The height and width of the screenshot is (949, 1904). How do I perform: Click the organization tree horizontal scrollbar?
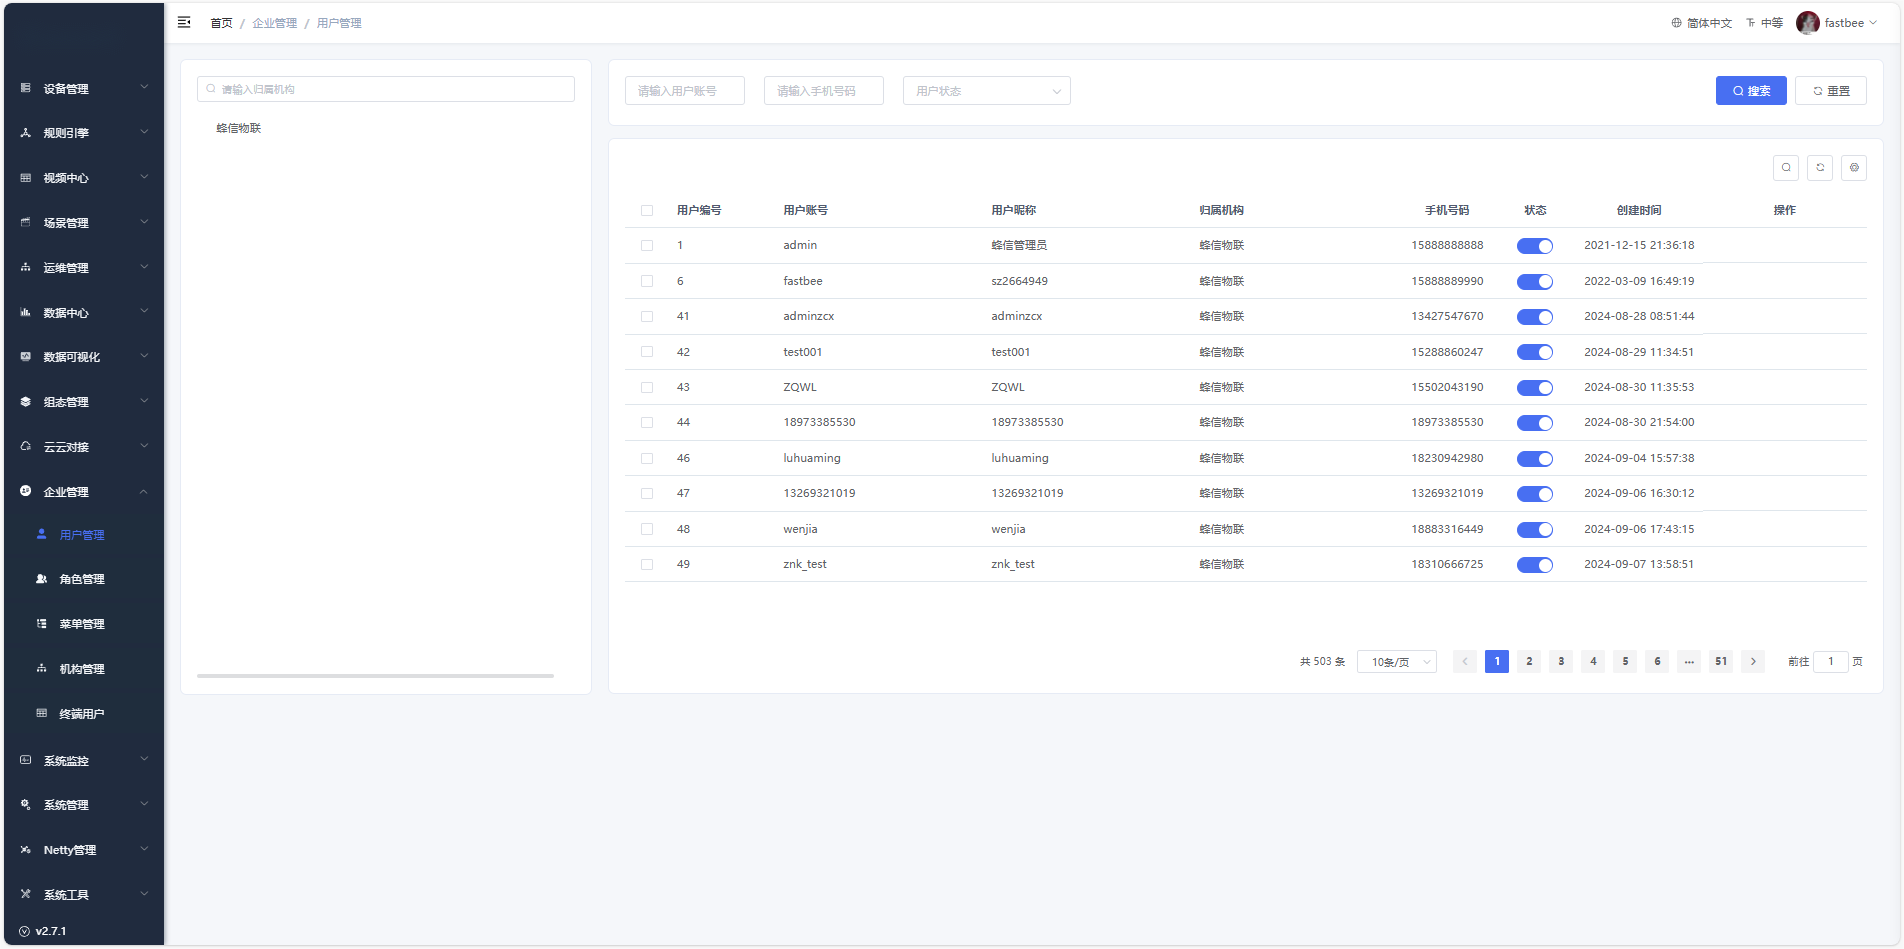point(375,676)
